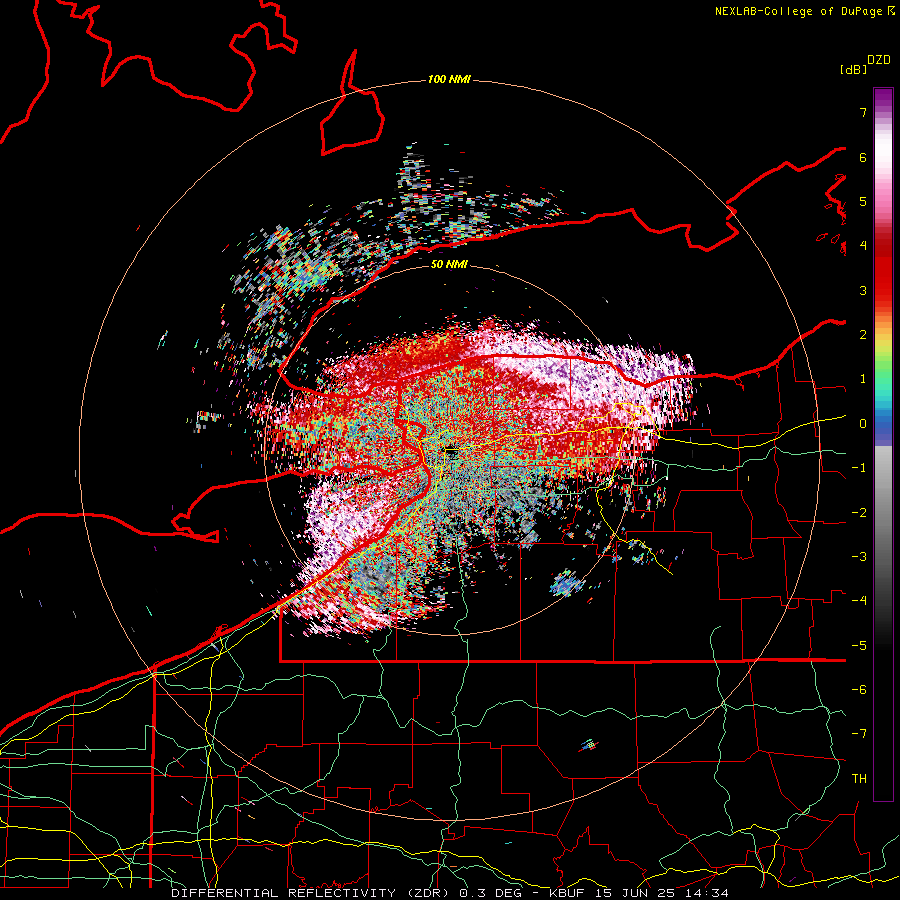Screen dimensions: 900x900
Task: Click the ZDR color scale bar
Action: coord(883,444)
